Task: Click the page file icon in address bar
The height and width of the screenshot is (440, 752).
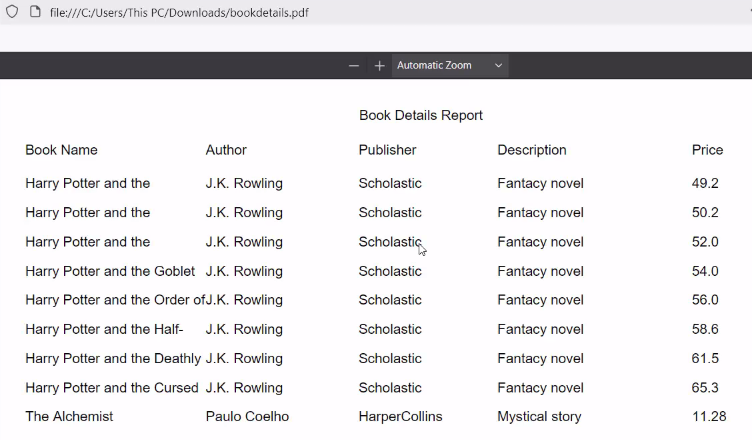Action: (35, 12)
